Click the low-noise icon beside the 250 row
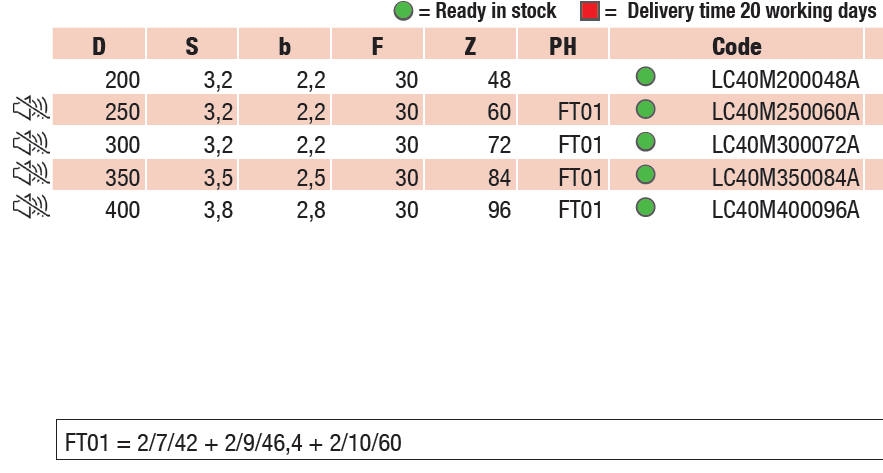Viewport: 883px width, 473px height. coord(31,110)
